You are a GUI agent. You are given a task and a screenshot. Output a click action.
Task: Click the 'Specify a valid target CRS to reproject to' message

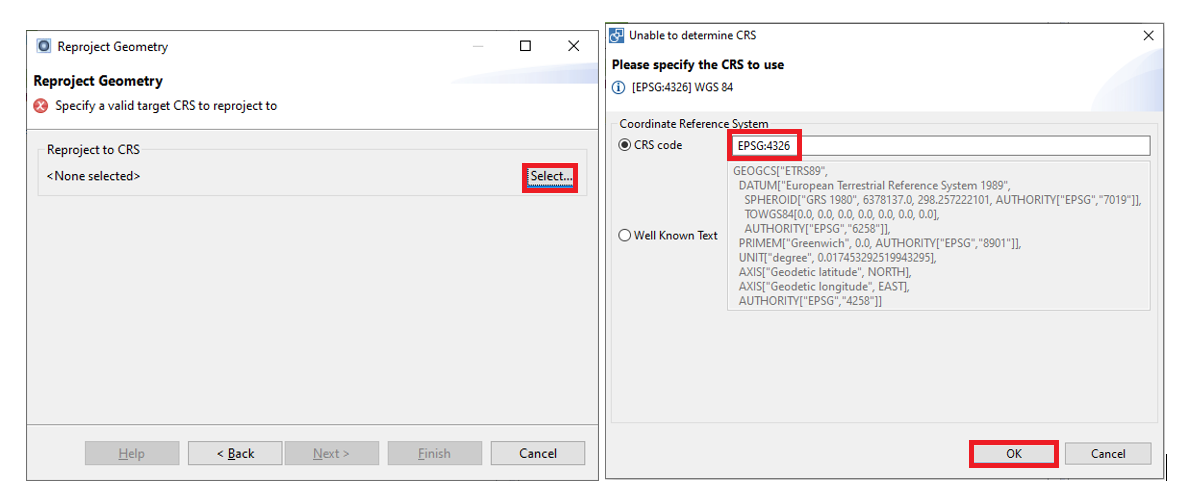(166, 106)
